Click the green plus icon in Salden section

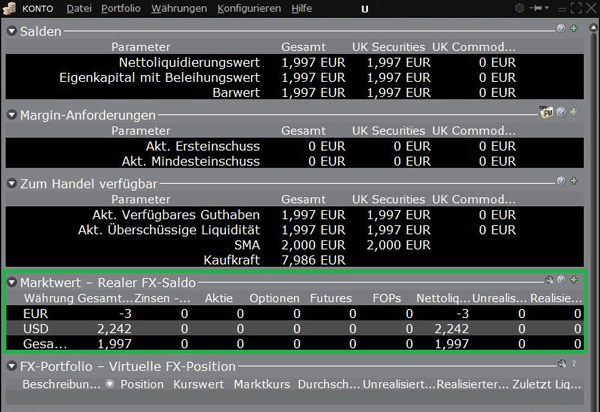pyautogui.click(x=574, y=28)
